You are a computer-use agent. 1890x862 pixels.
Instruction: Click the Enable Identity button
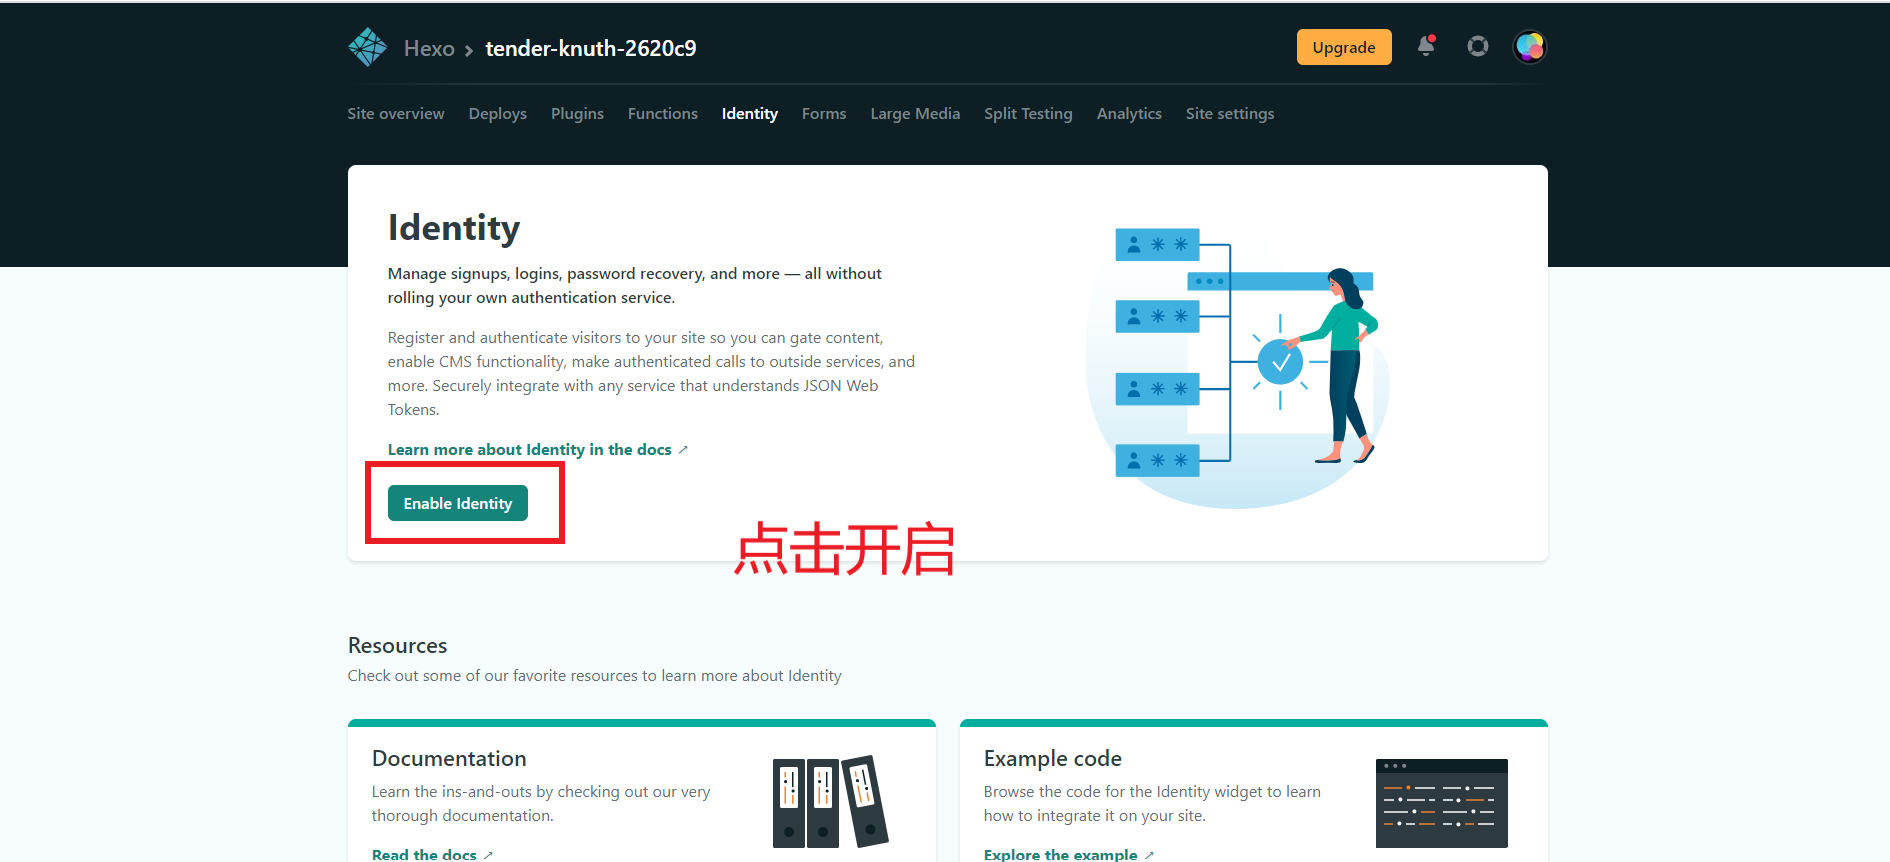(458, 503)
